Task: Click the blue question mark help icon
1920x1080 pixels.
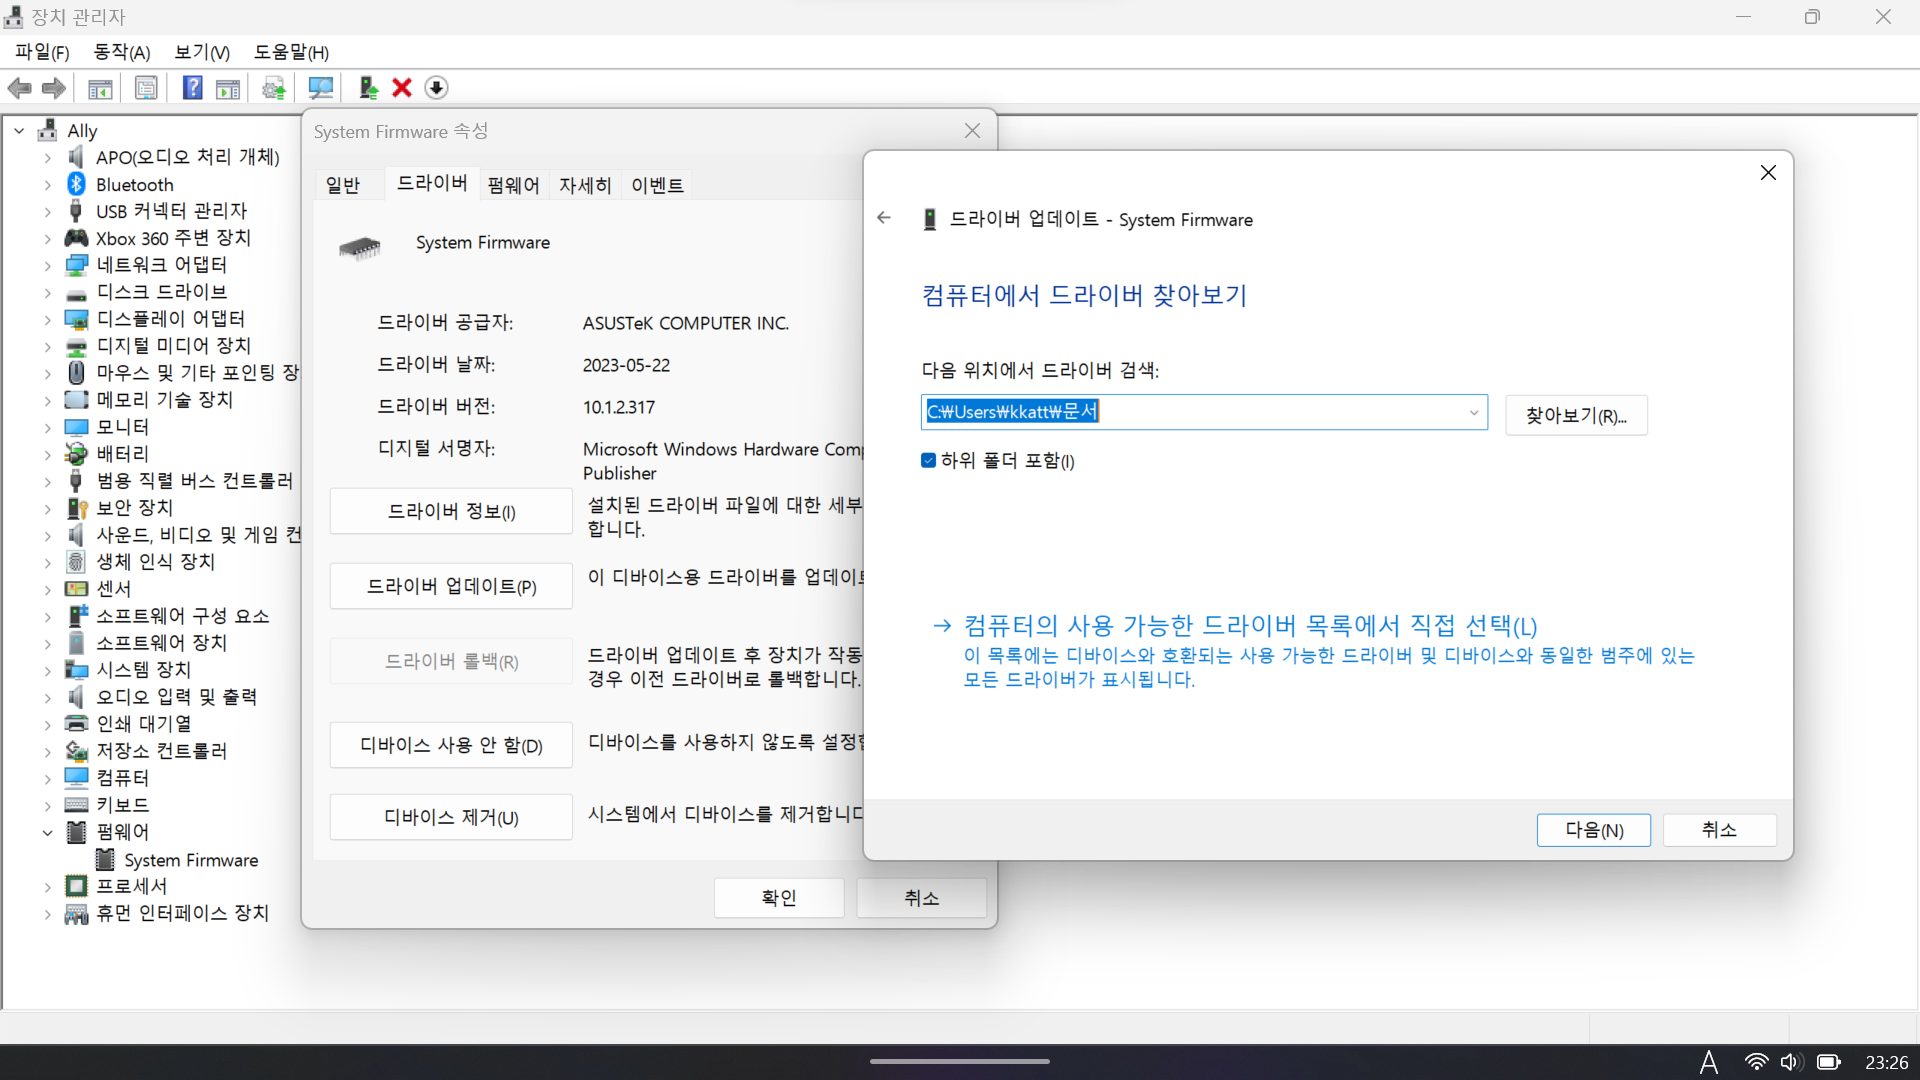Action: coord(192,88)
